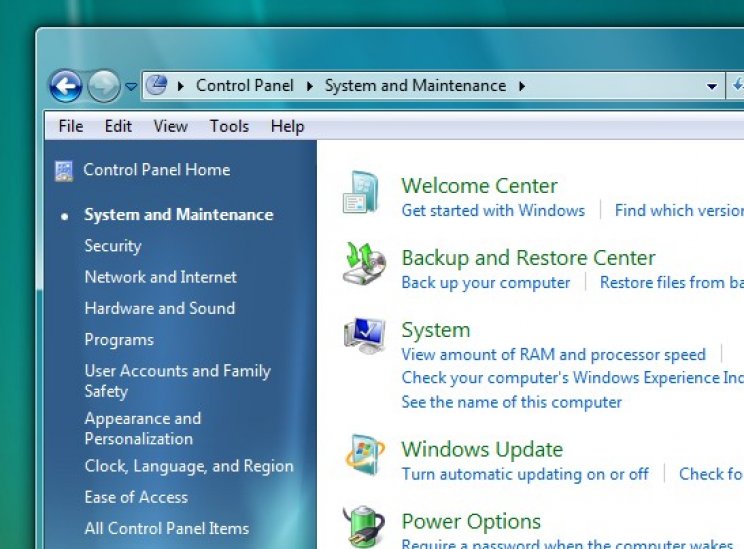
Task: Open Network and Internet category
Action: (x=160, y=277)
